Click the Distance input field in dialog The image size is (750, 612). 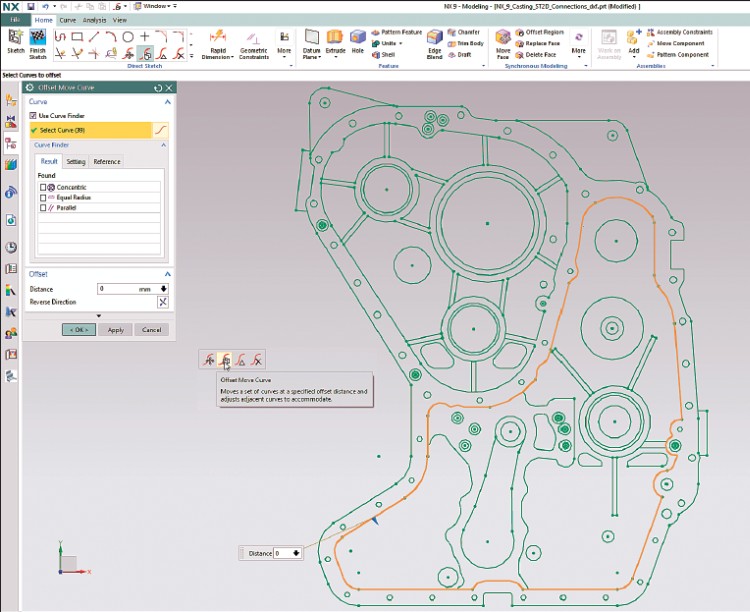116,288
